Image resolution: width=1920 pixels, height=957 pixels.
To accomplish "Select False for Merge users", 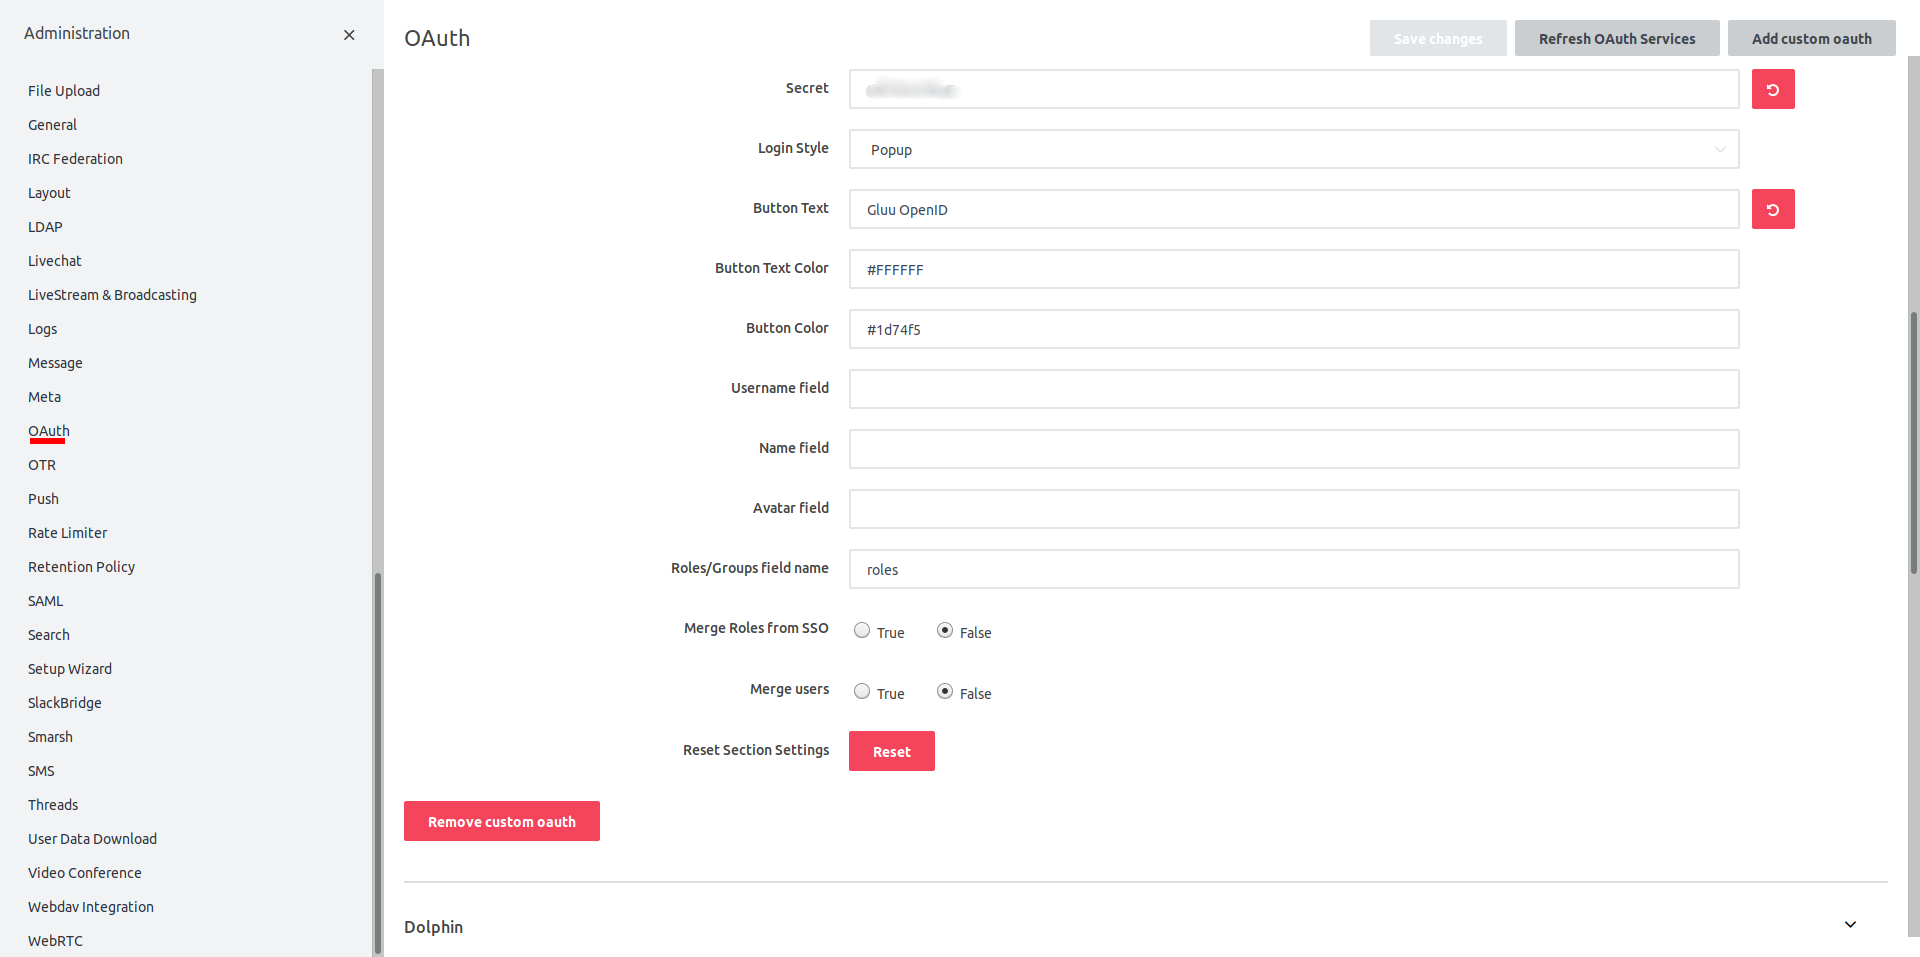I will [945, 692].
